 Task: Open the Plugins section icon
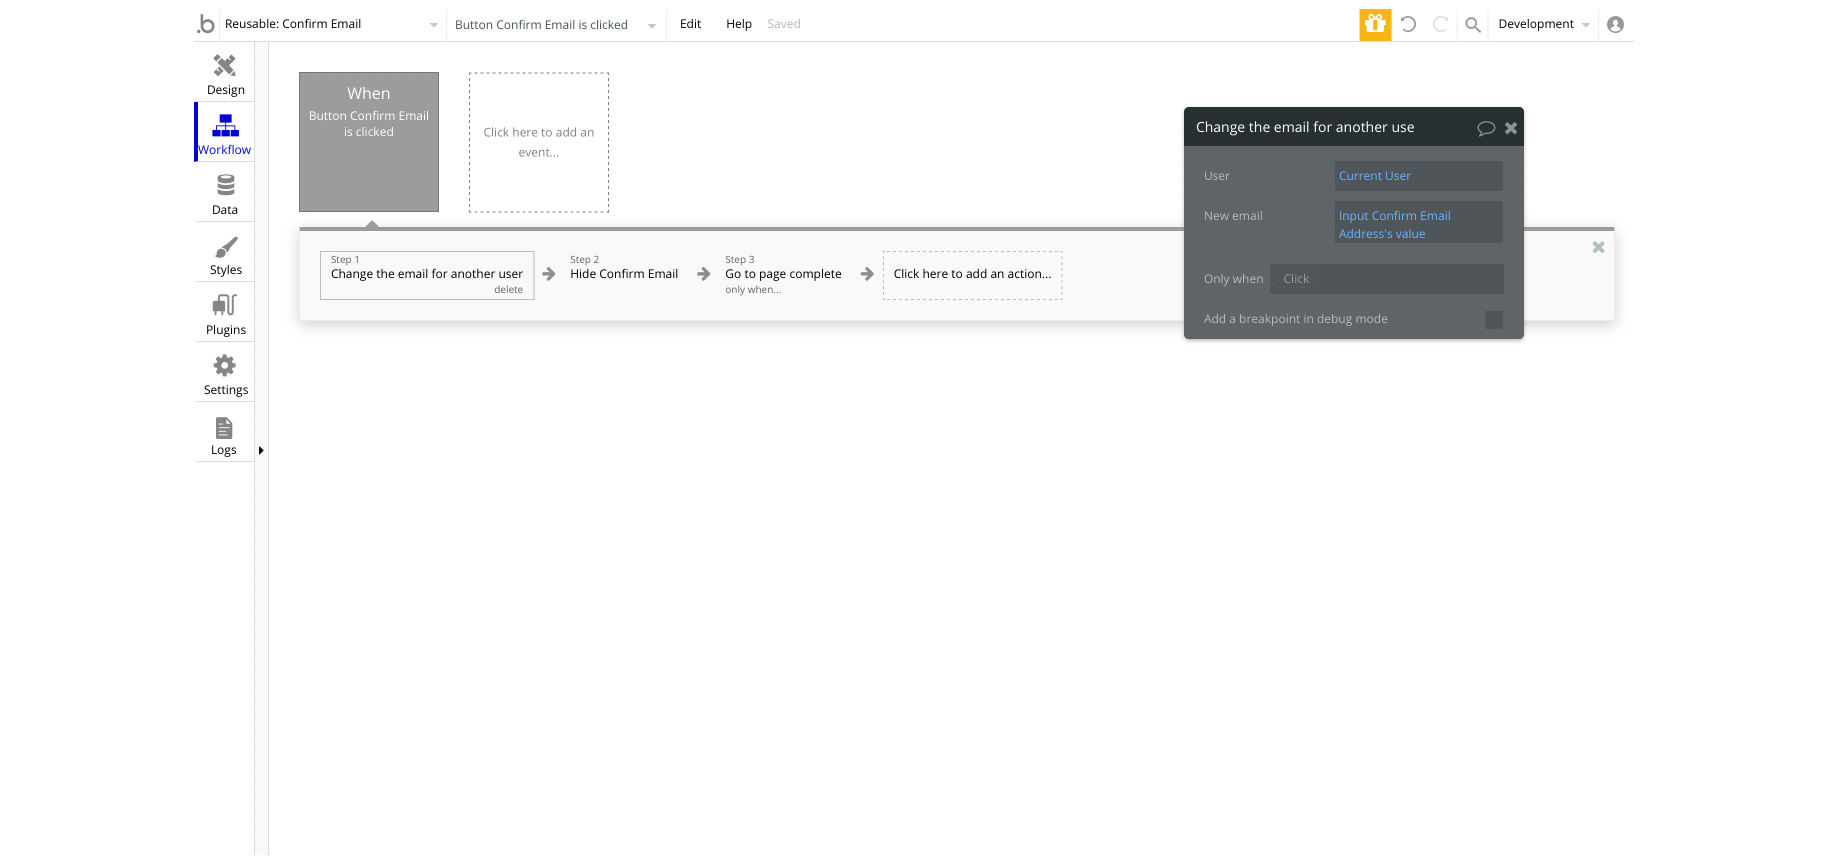[225, 305]
